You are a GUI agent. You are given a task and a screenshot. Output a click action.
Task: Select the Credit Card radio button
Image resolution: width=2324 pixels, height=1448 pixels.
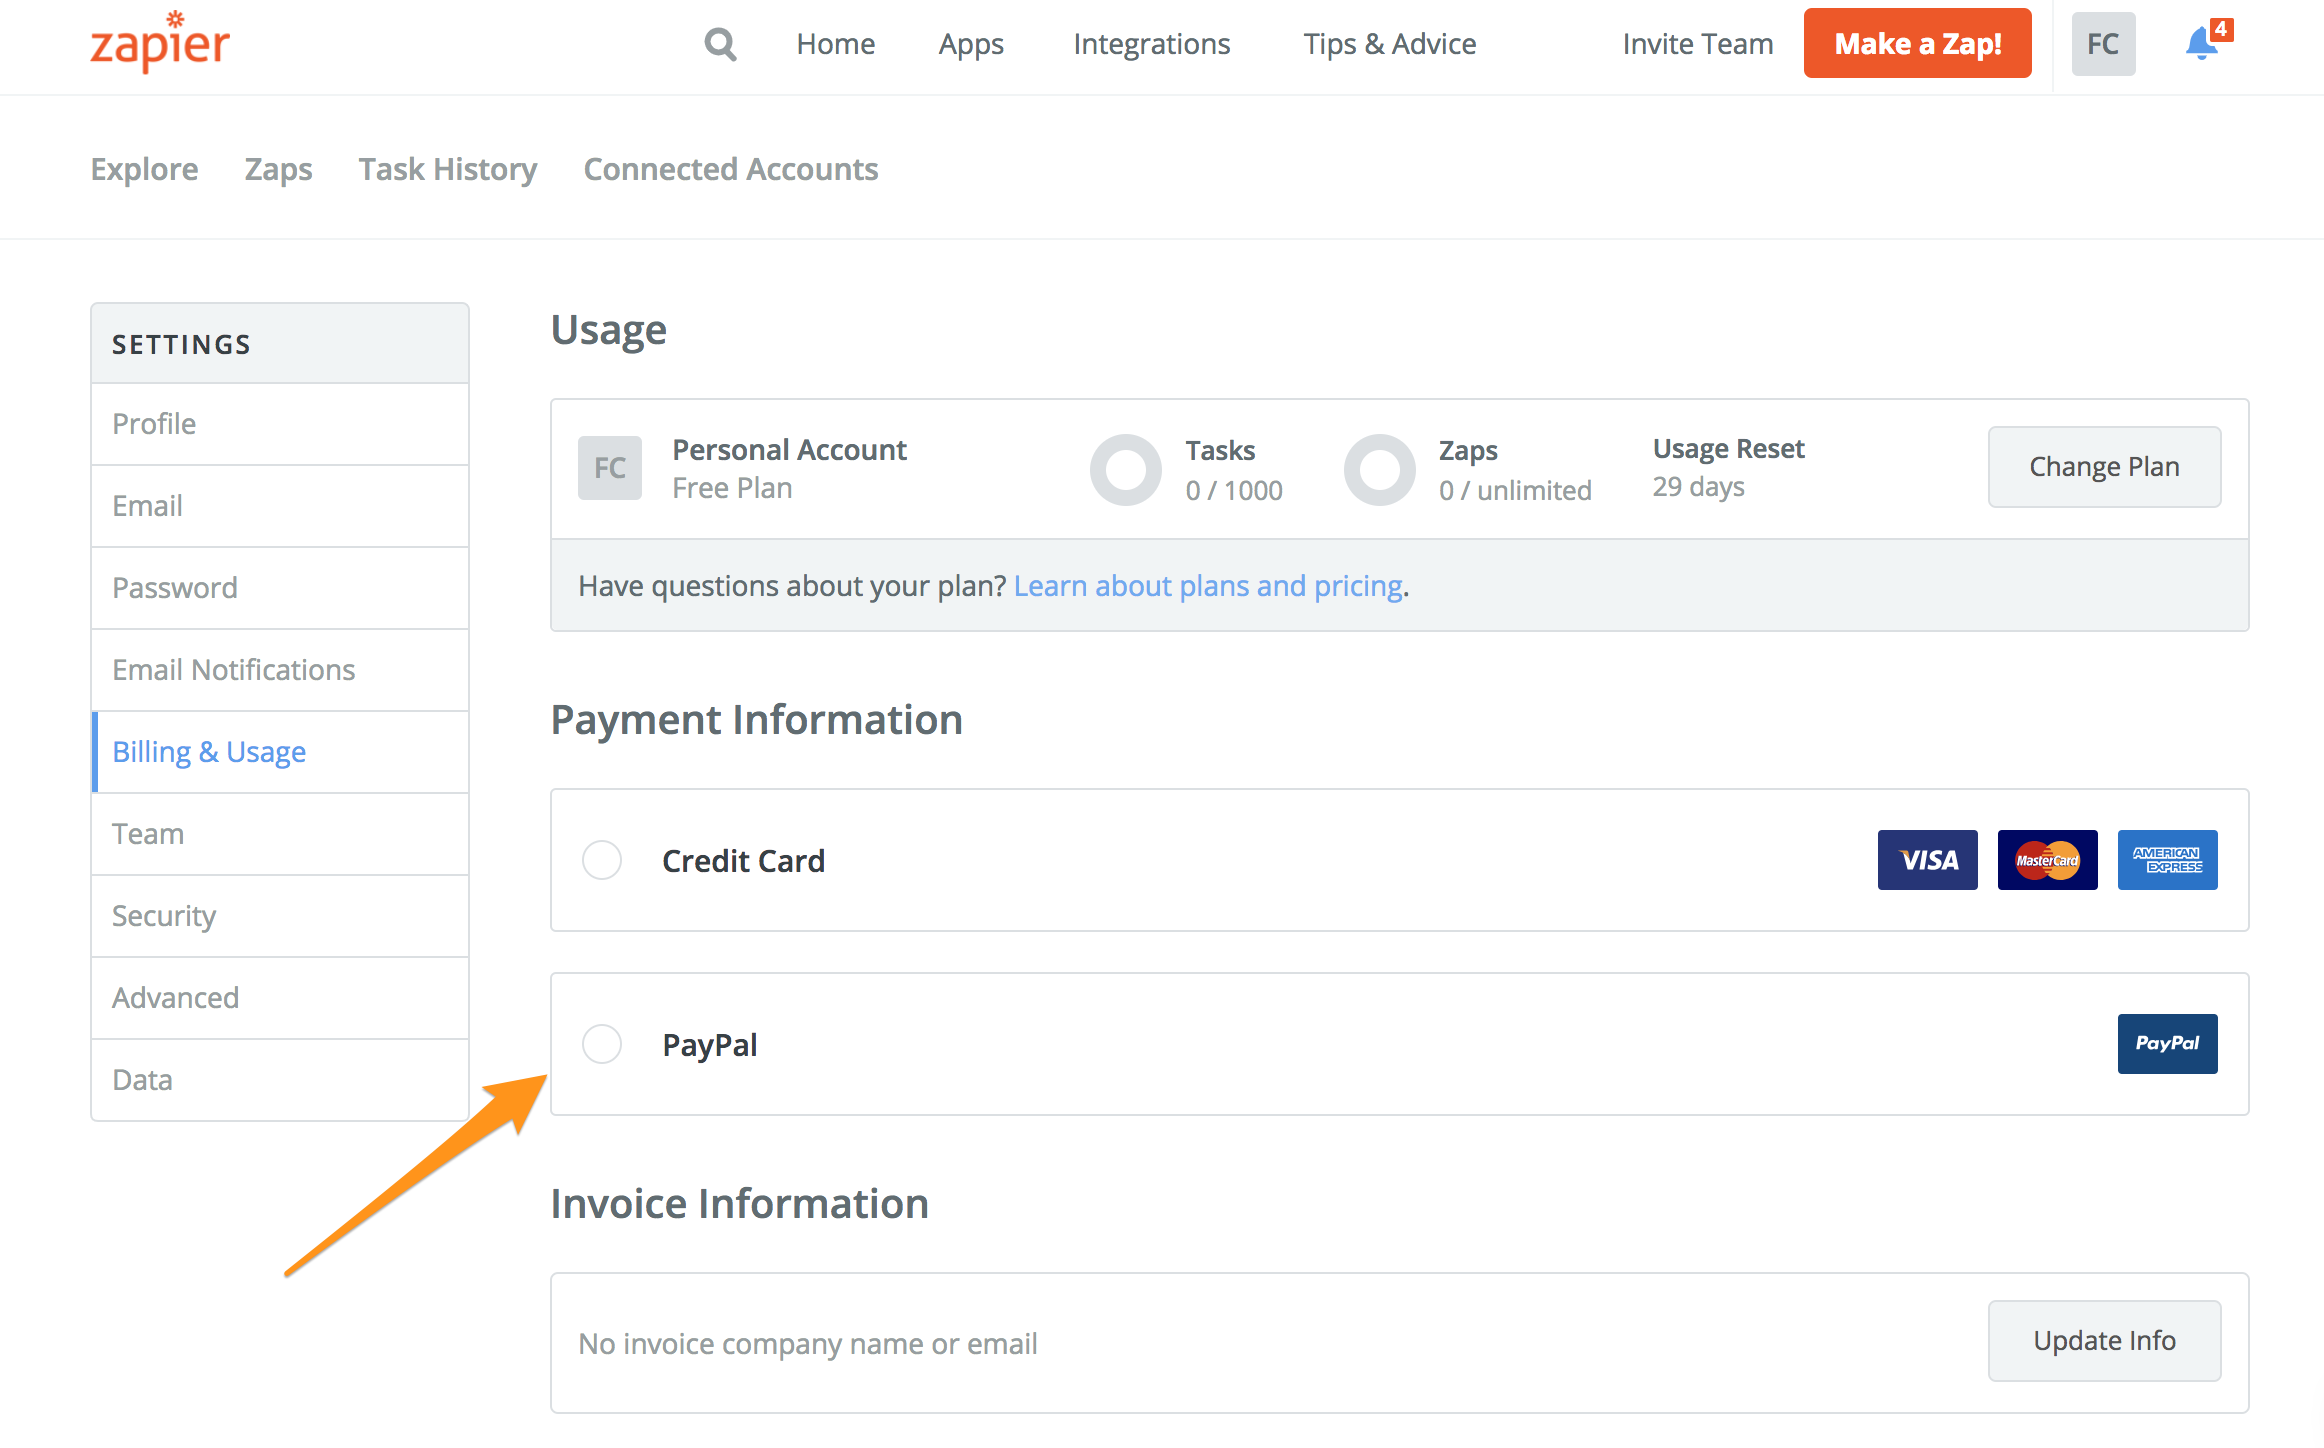coord(604,861)
